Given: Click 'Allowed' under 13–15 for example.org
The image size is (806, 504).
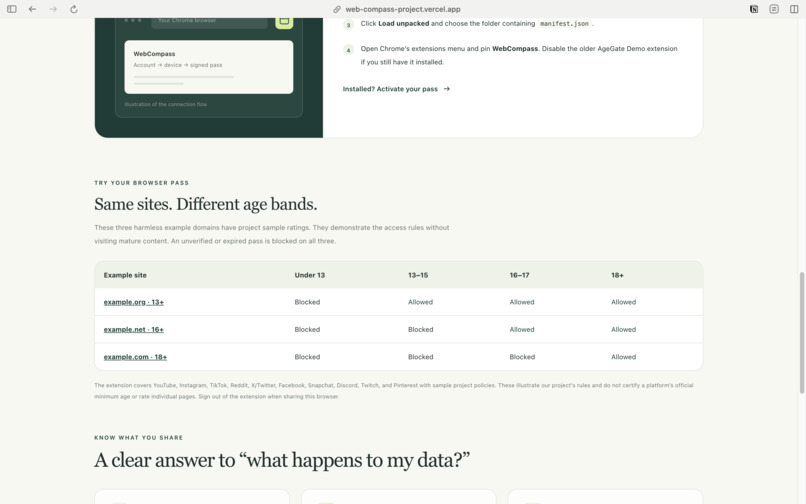Looking at the screenshot, I should pyautogui.click(x=420, y=302).
